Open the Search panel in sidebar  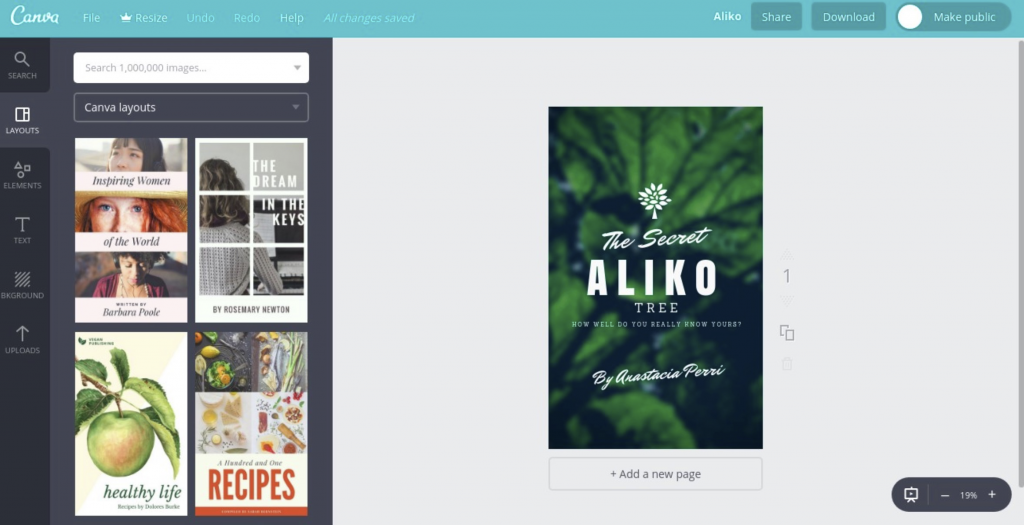(22, 65)
